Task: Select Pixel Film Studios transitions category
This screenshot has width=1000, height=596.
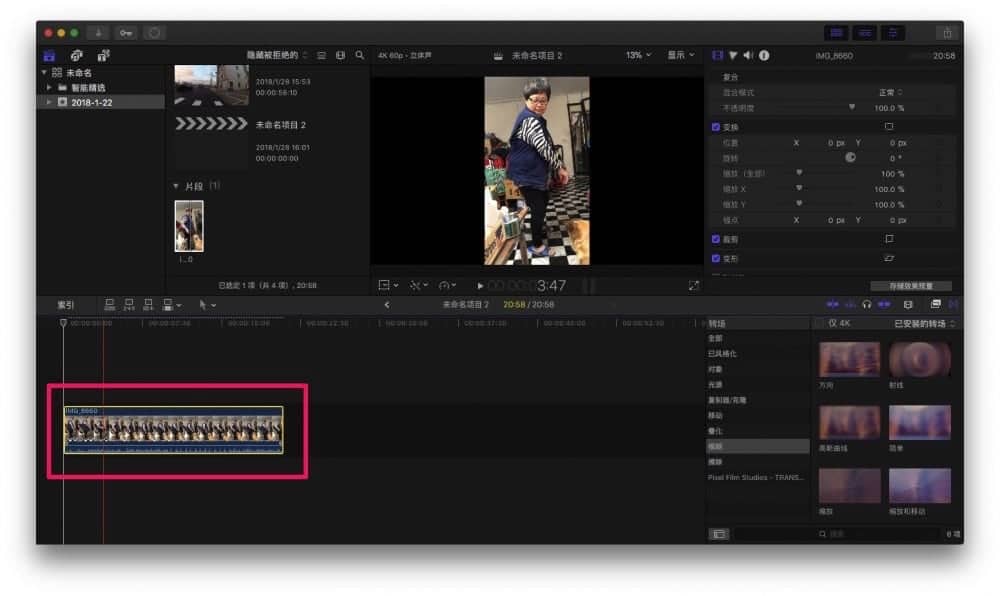Action: pos(755,477)
